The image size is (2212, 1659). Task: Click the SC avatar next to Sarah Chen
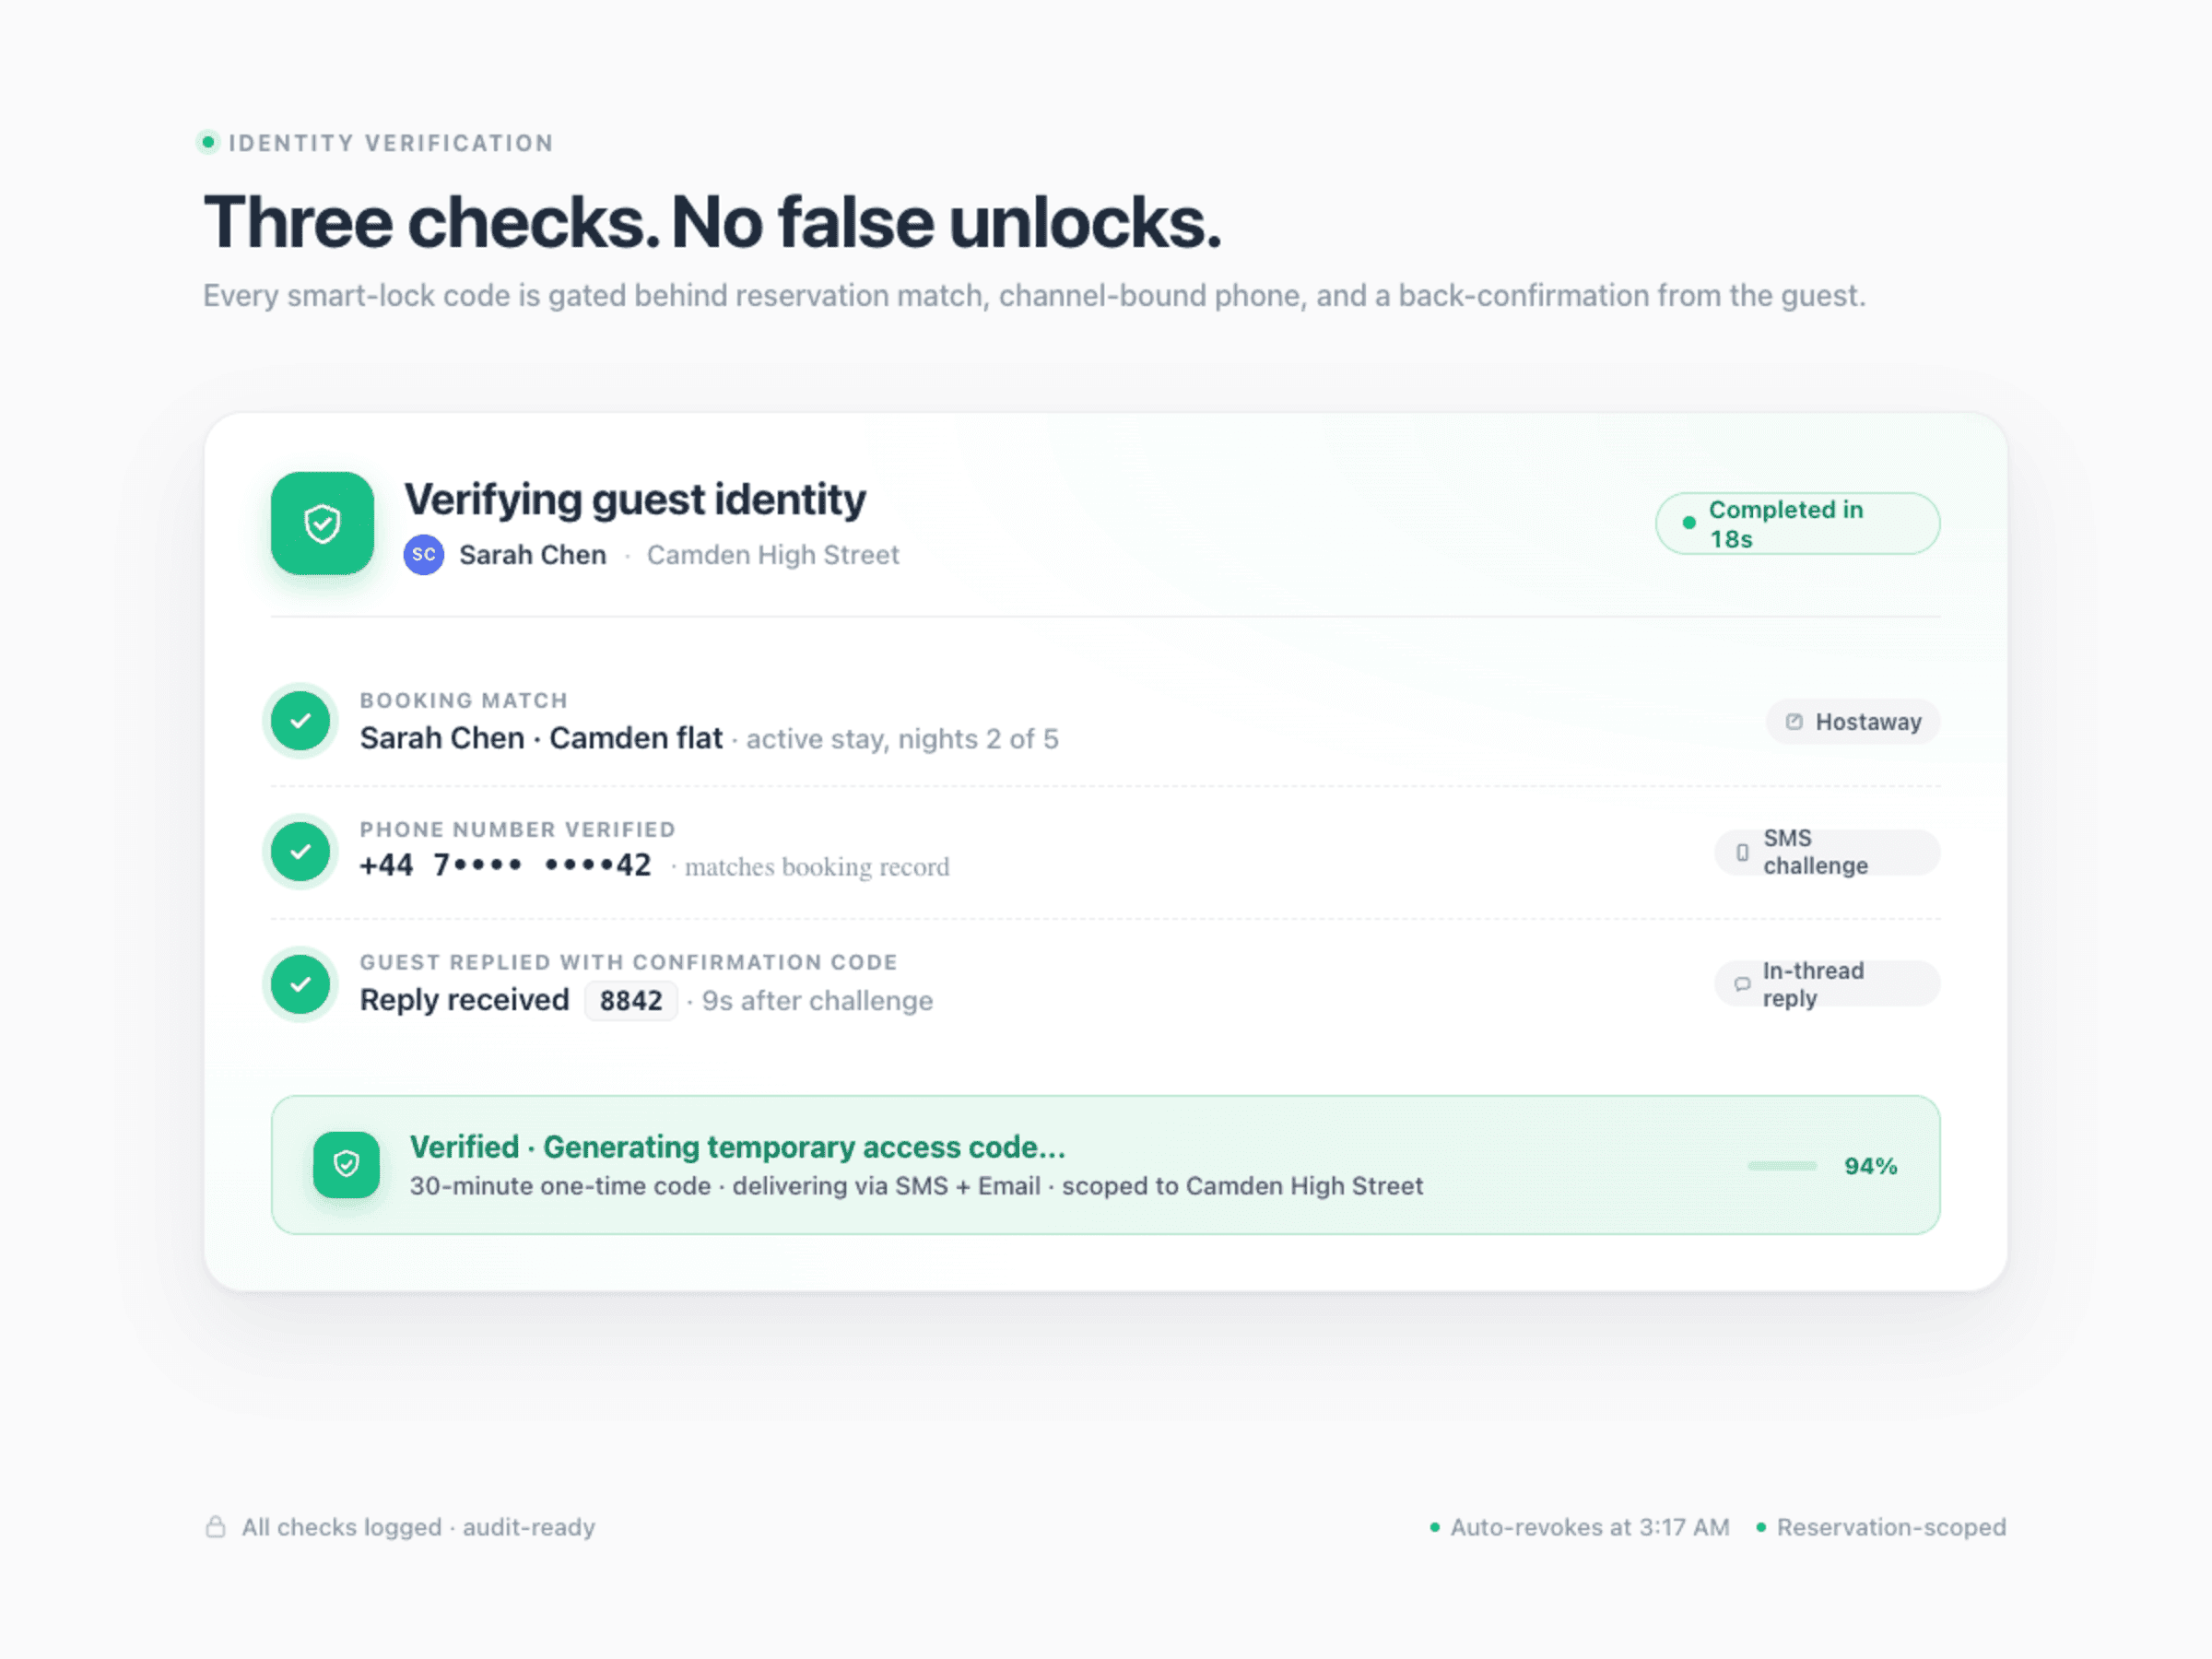pyautogui.click(x=424, y=555)
